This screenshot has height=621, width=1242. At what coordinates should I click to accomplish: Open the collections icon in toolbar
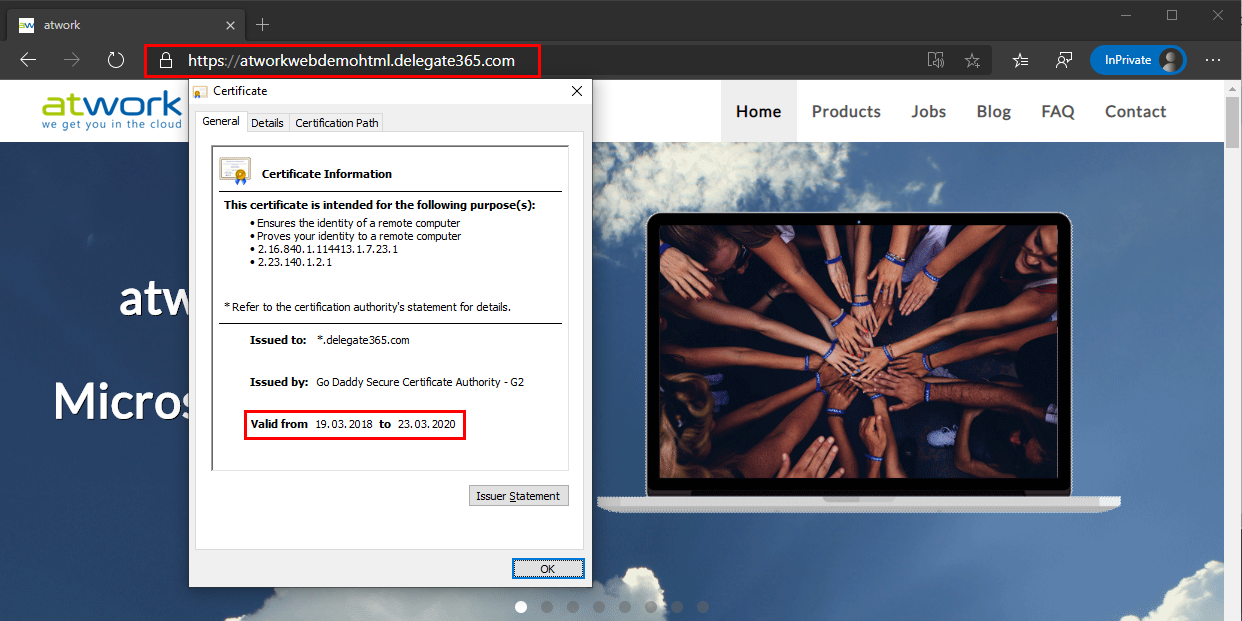[1064, 60]
